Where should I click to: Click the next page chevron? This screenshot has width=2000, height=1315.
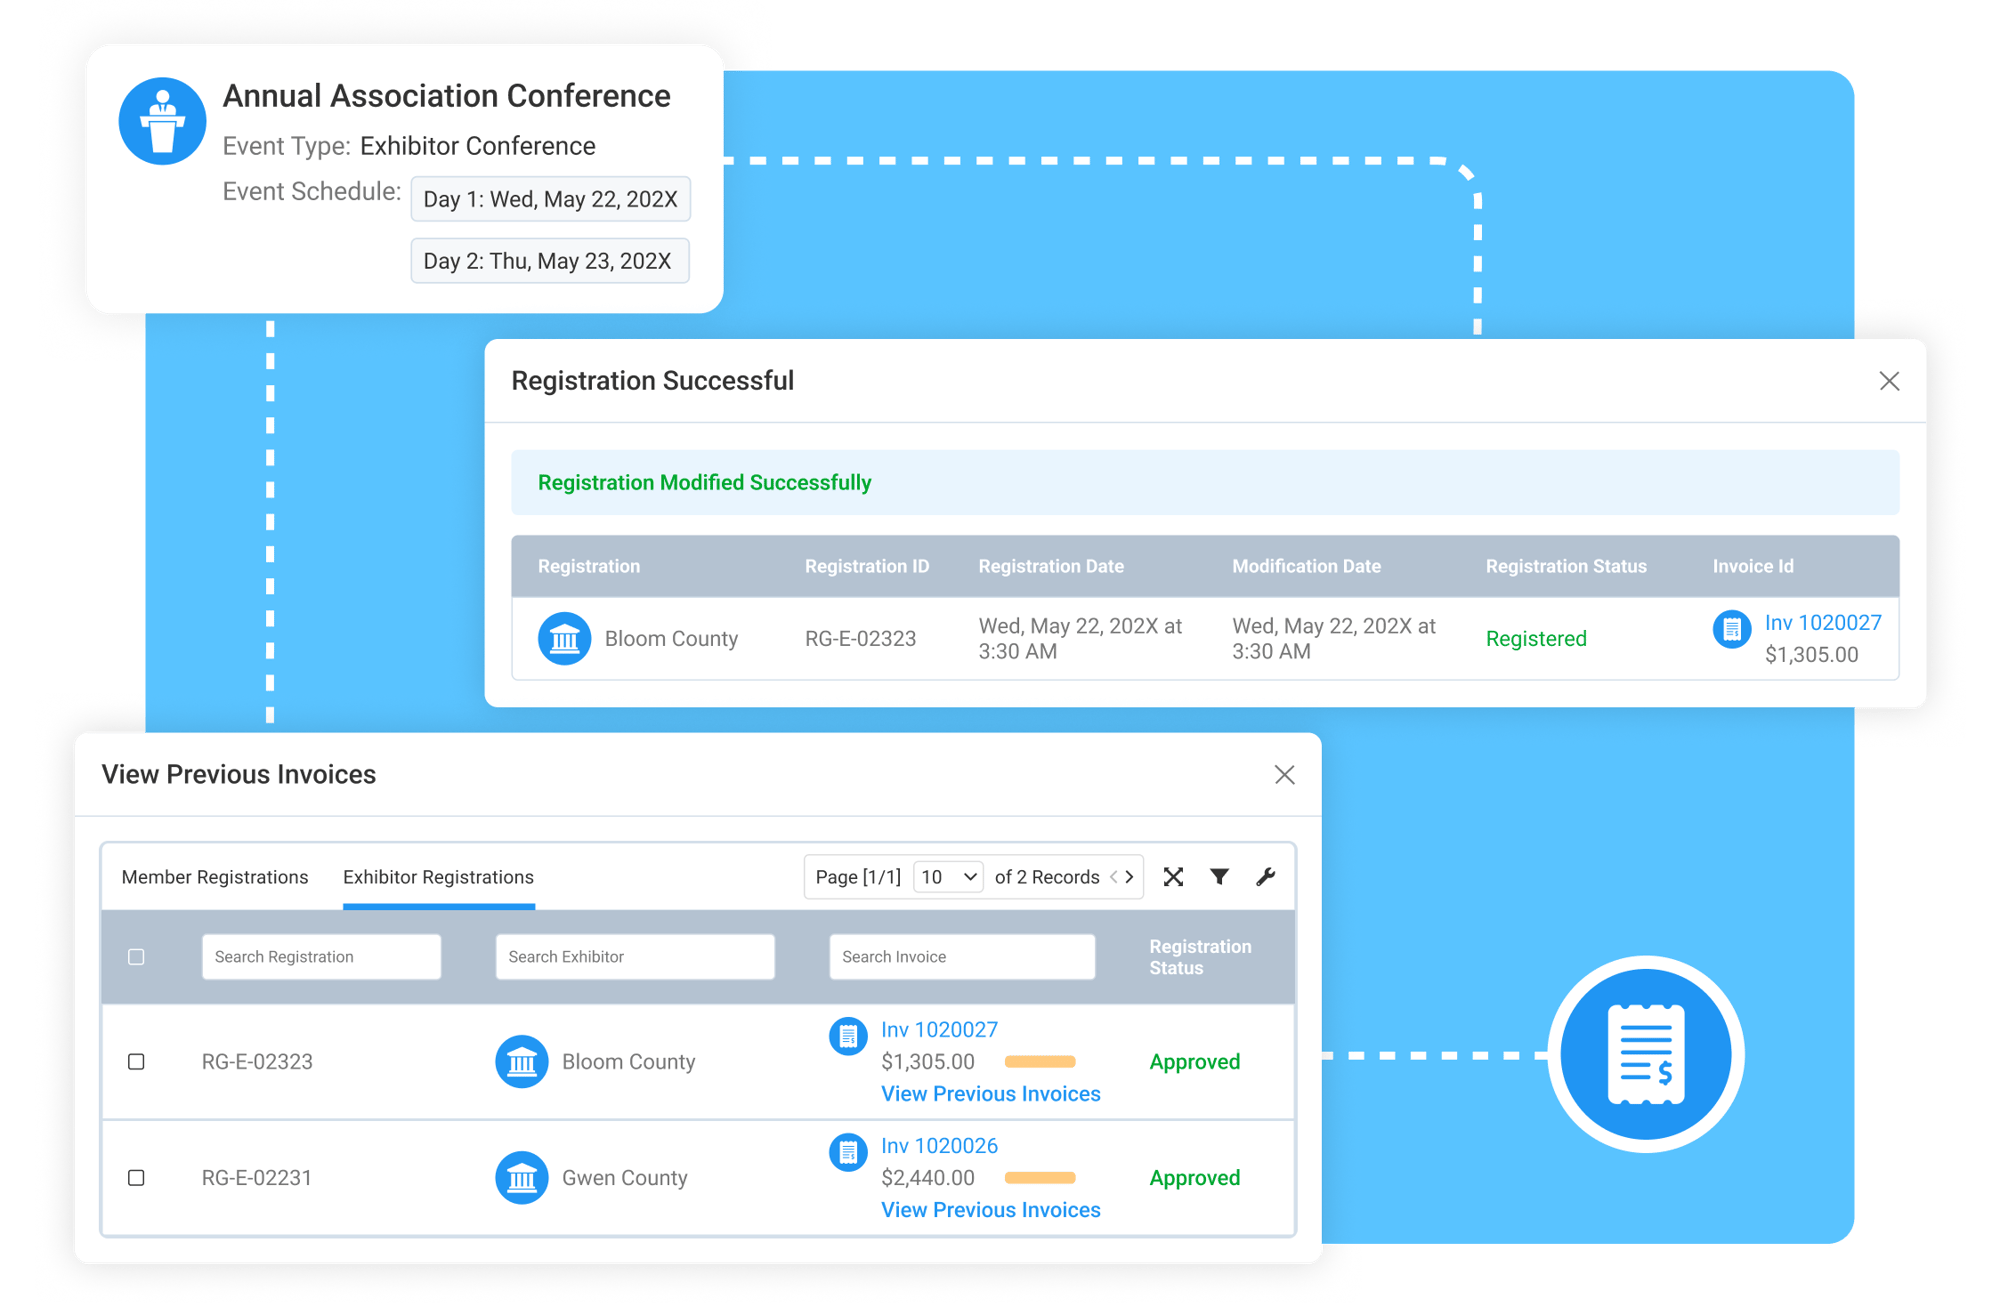pos(1131,876)
